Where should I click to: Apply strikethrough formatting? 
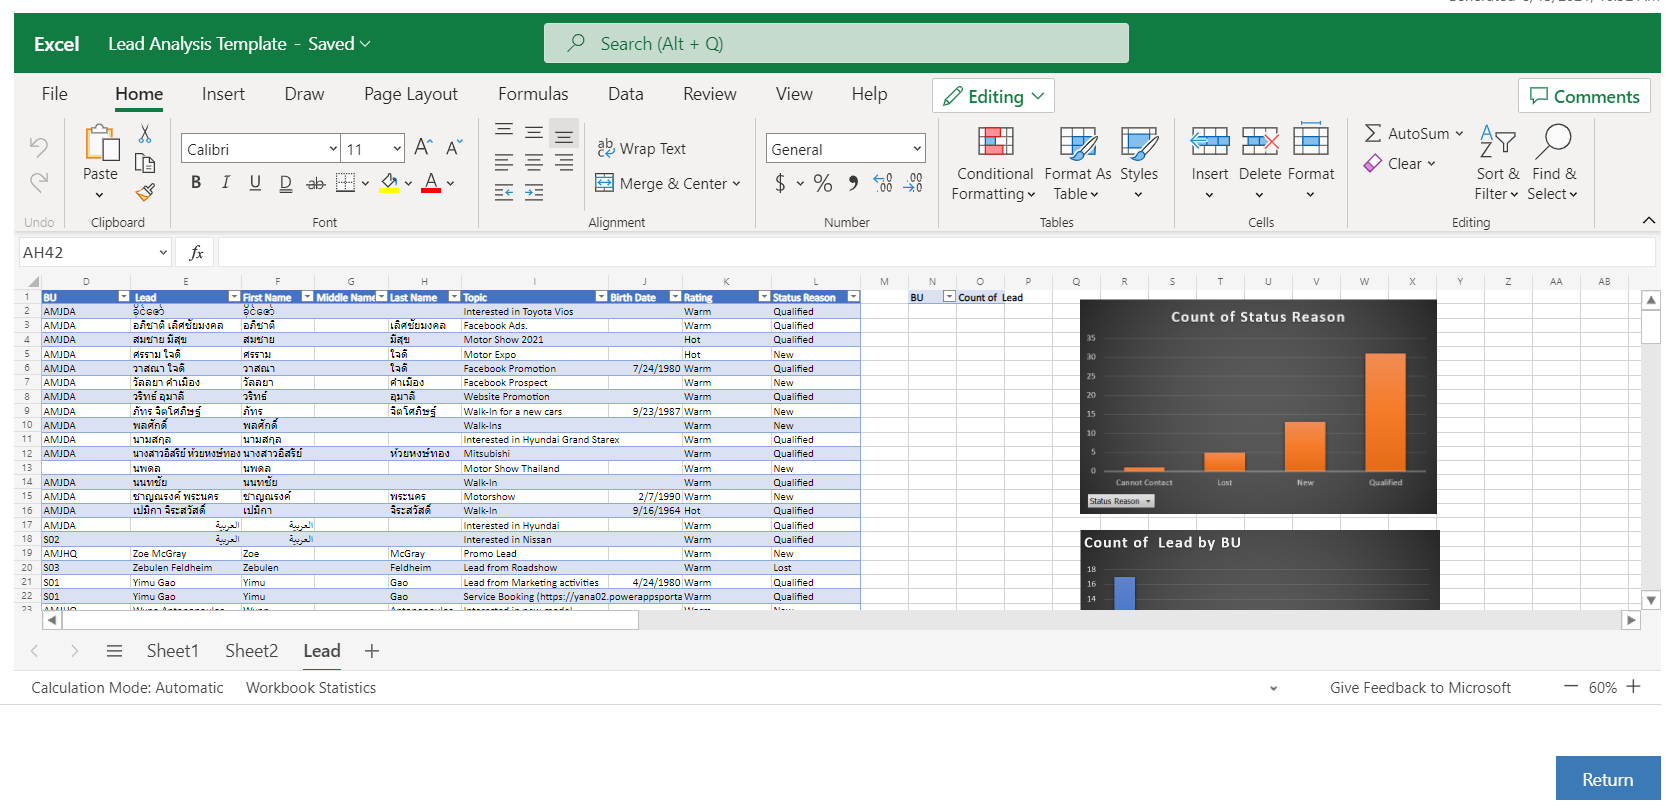click(315, 183)
